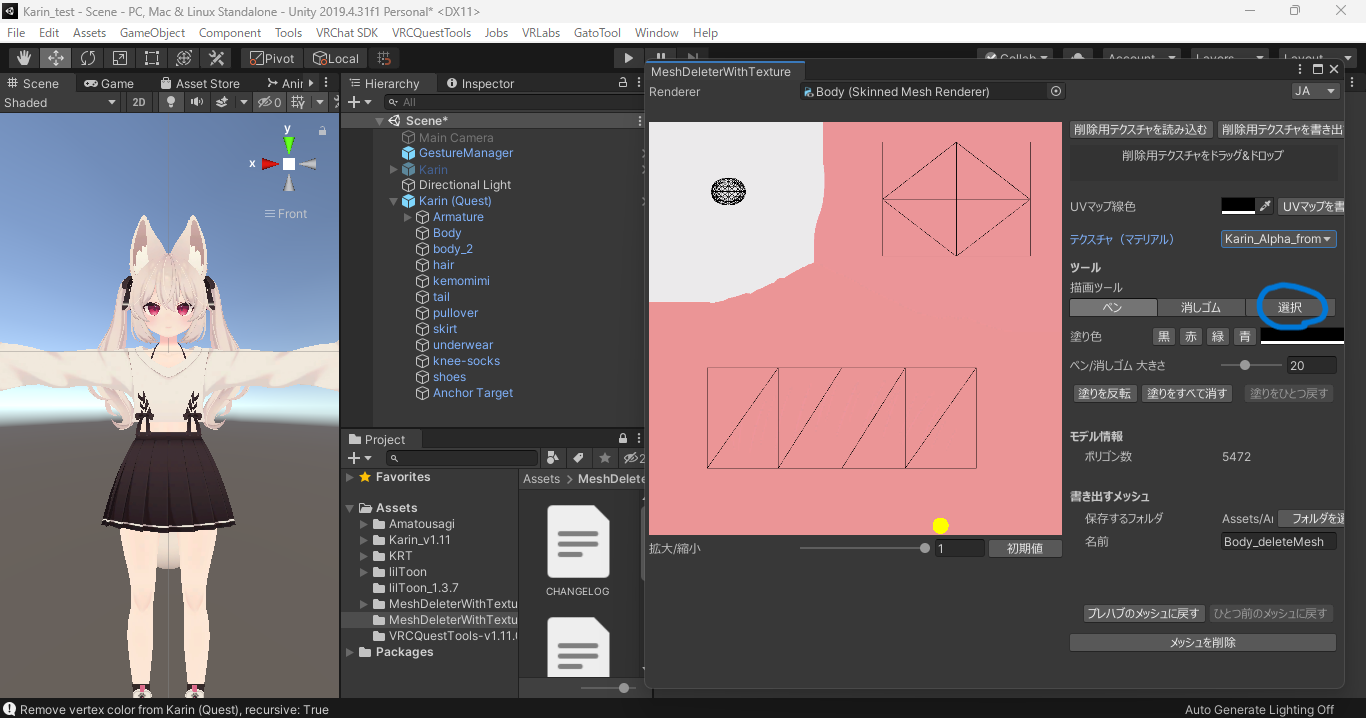The image size is (1366, 718).
Task: Open the GameObject menu
Action: pyautogui.click(x=153, y=33)
